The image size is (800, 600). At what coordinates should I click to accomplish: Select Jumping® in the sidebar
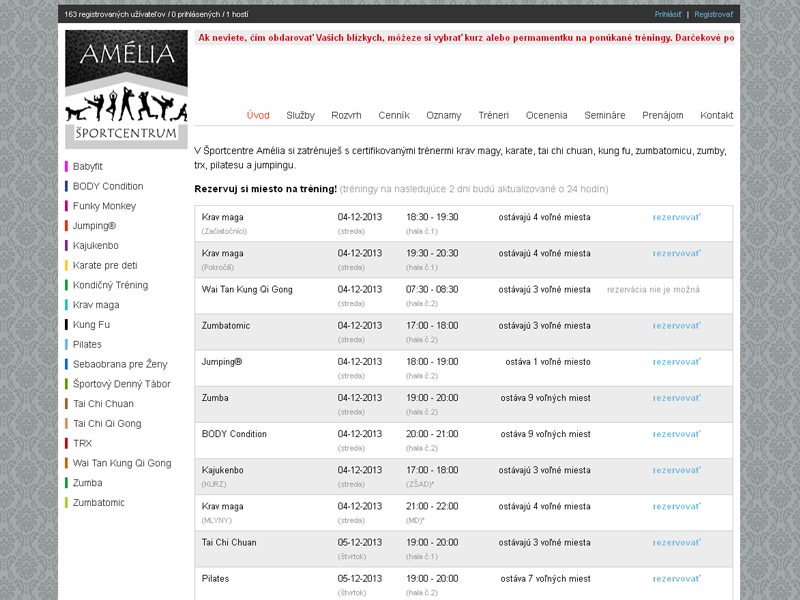pos(94,226)
